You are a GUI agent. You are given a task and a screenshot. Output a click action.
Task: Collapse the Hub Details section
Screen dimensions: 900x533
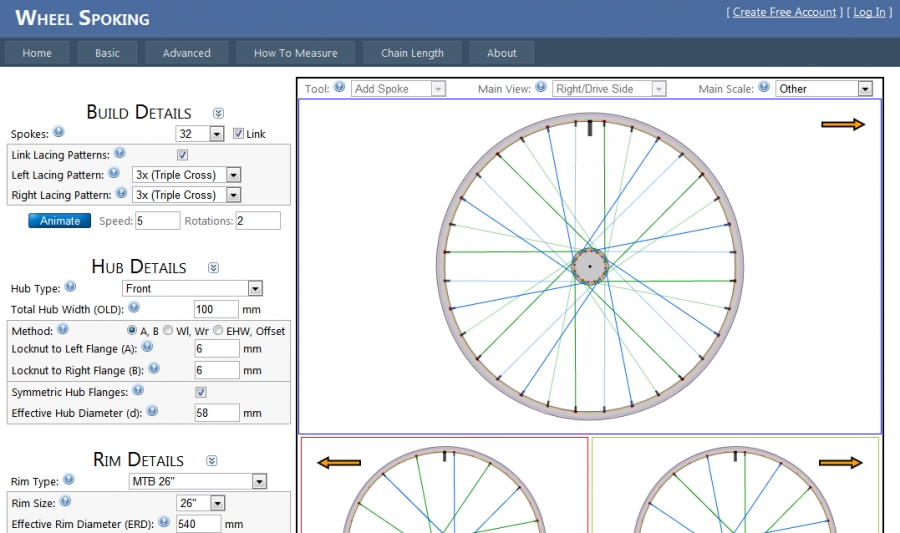pos(214,268)
